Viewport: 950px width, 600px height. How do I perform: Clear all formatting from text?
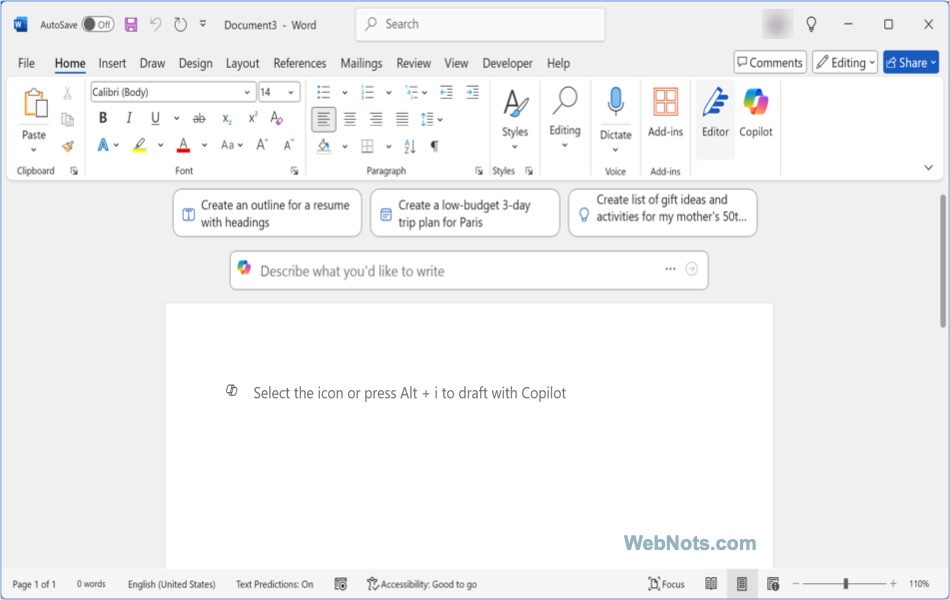point(277,118)
